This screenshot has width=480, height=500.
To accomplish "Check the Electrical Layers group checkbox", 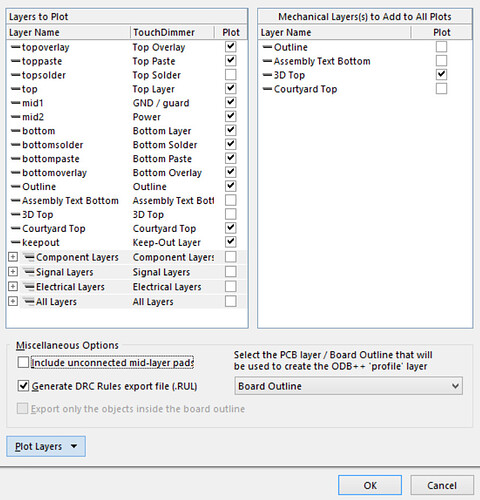I will (x=230, y=287).
